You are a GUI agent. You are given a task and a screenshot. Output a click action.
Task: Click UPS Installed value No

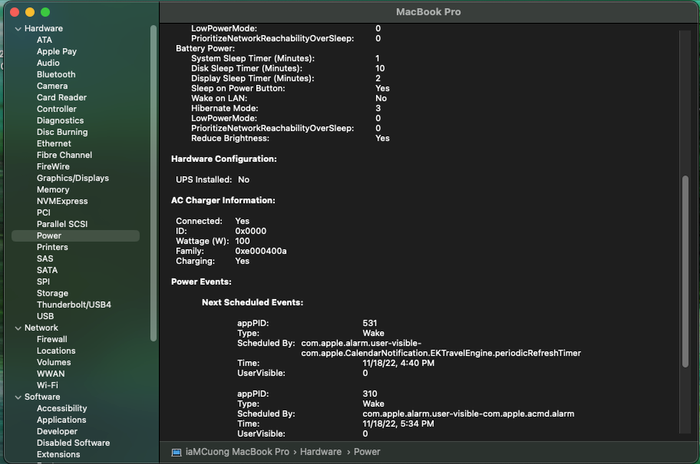[243, 180]
